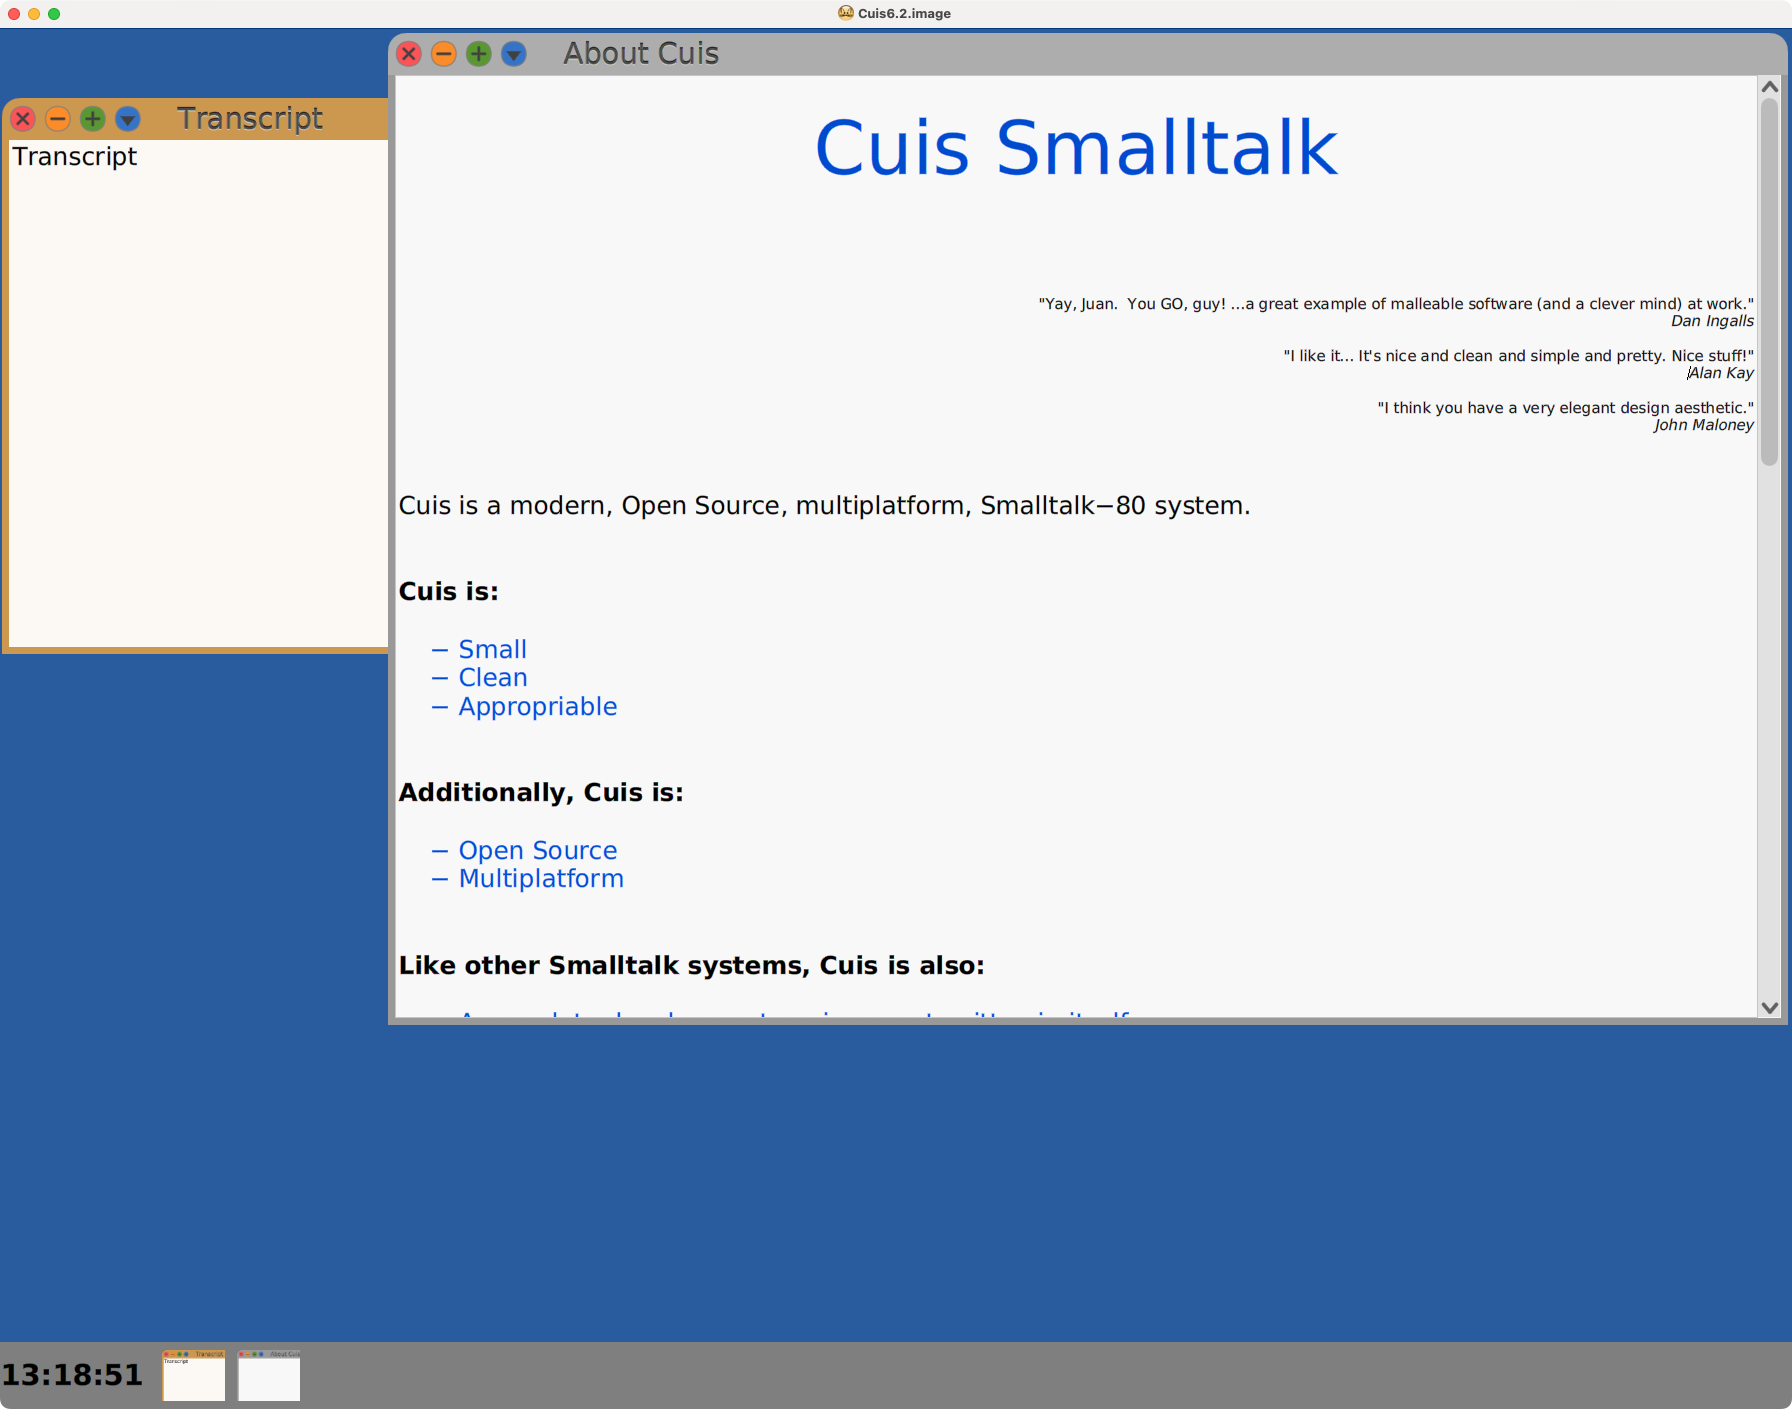Open the Multiplatform link
Screen dimensions: 1792x1409
coord(540,878)
